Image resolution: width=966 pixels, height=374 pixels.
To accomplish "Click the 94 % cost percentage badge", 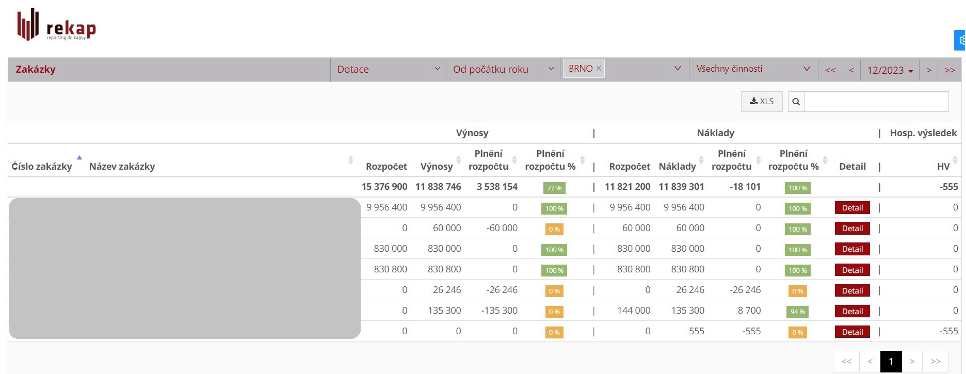I will pyautogui.click(x=798, y=312).
